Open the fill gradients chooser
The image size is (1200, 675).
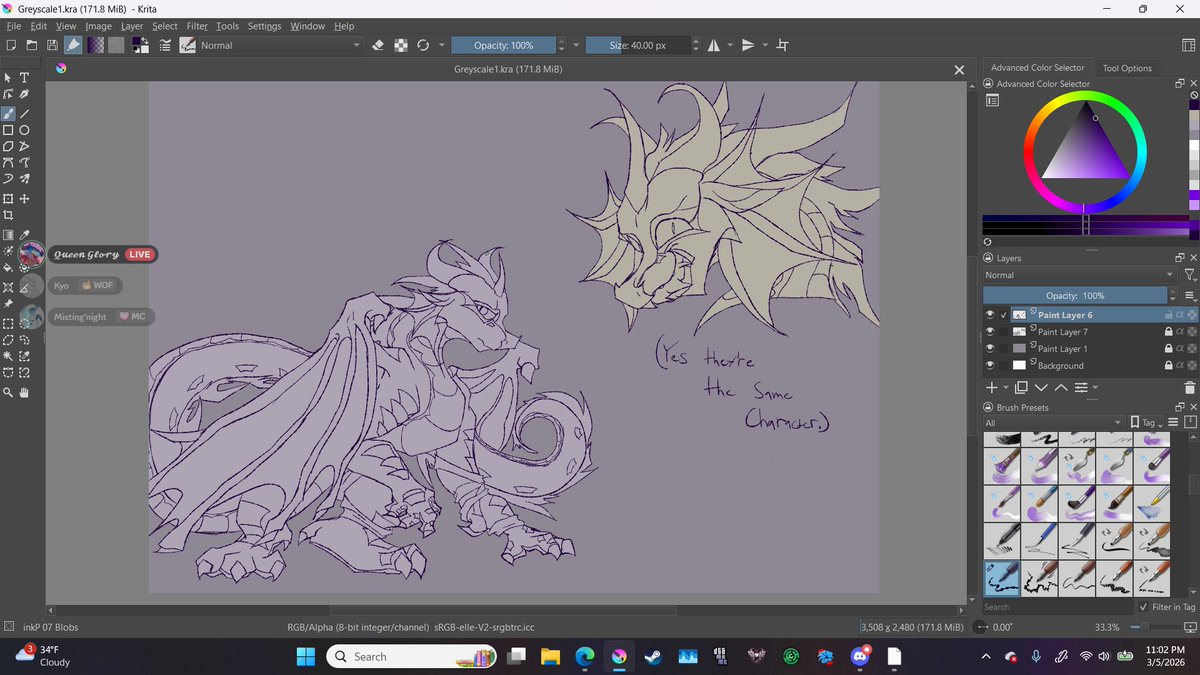(x=95, y=45)
